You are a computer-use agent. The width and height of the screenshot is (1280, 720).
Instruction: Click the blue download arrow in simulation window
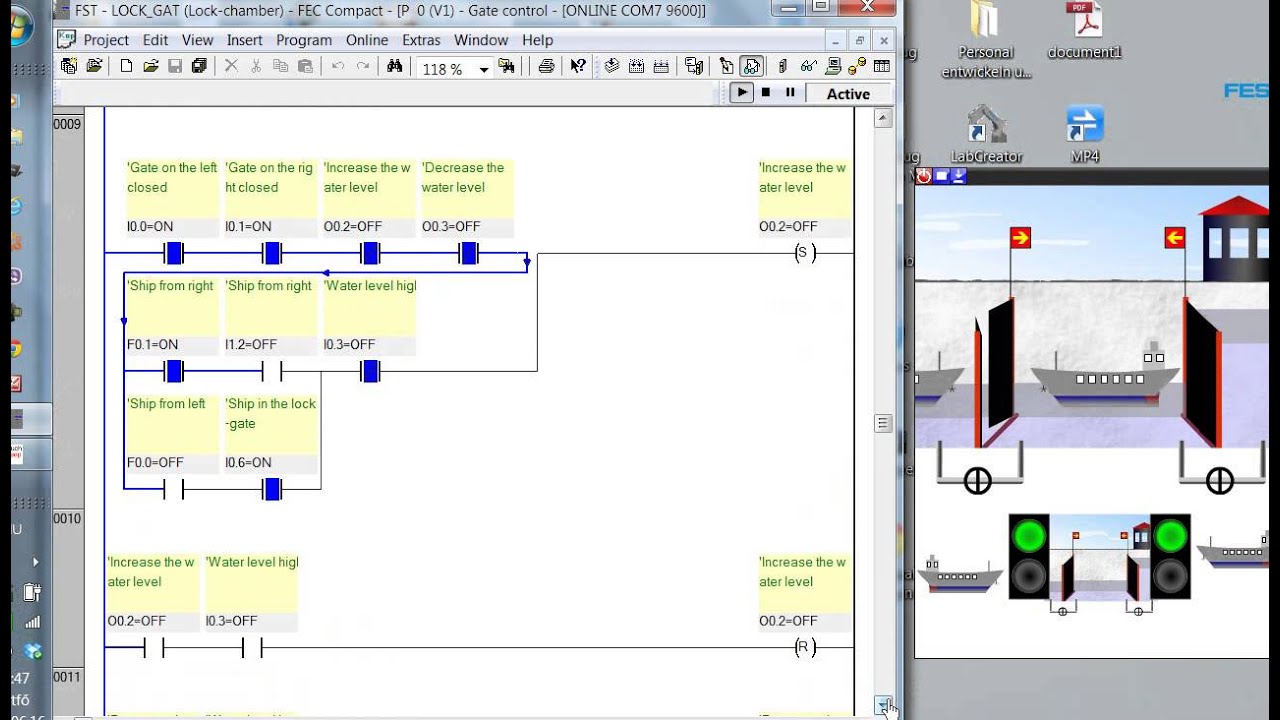point(959,176)
